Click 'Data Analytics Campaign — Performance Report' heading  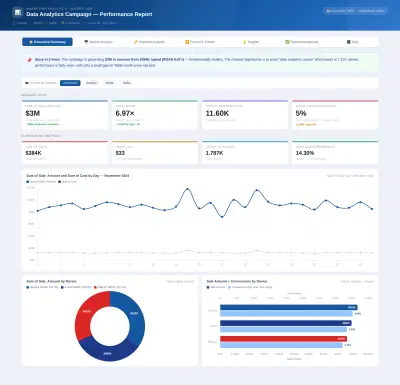pos(89,14)
